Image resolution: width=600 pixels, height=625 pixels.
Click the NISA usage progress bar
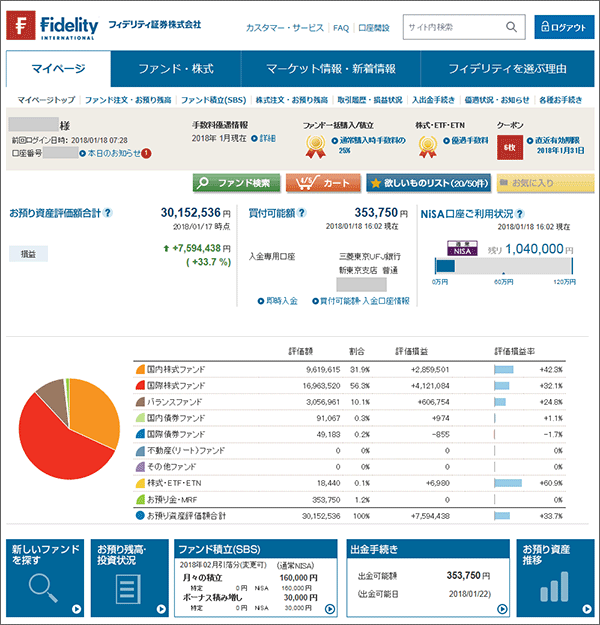(x=504, y=266)
